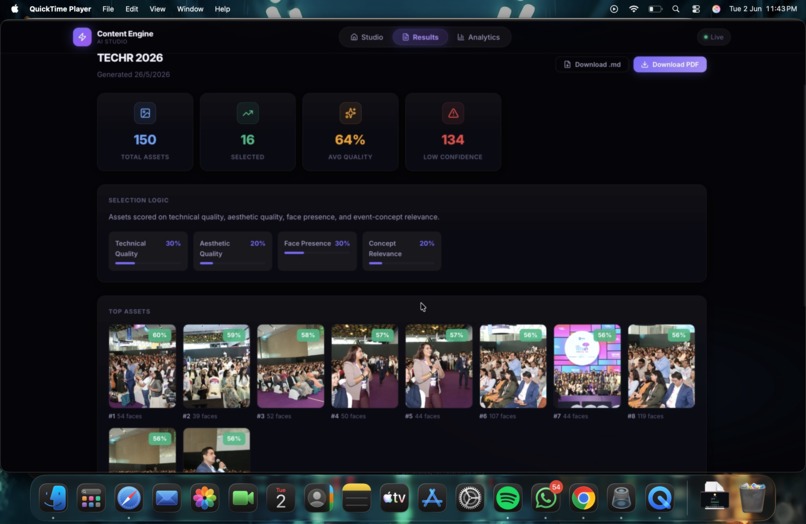Image resolution: width=806 pixels, height=524 pixels.
Task: Click the Aesthetic Quality weight bar
Action: pyautogui.click(x=232, y=263)
